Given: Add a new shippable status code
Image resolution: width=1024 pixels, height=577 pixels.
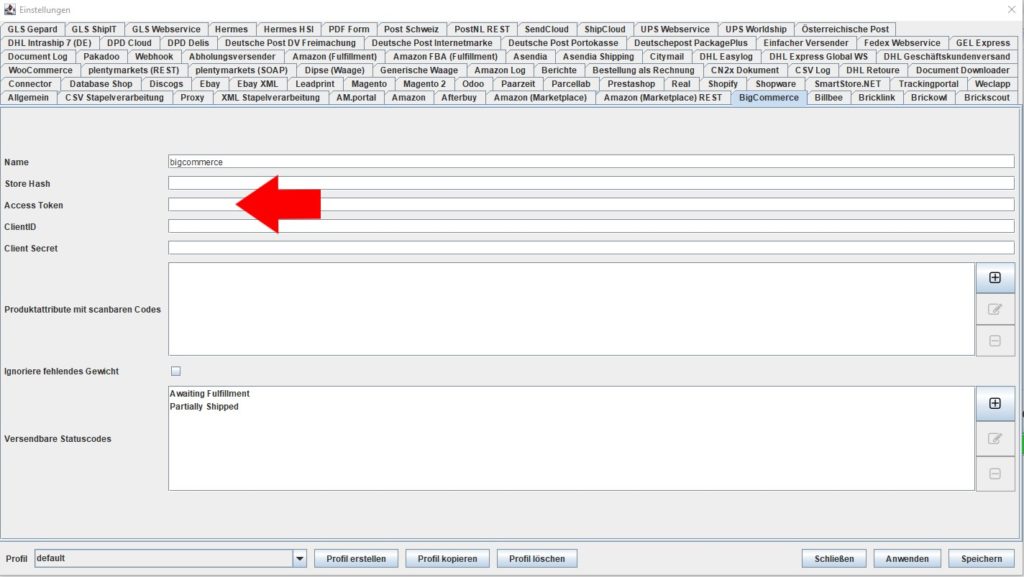Looking at the screenshot, I should pos(995,403).
